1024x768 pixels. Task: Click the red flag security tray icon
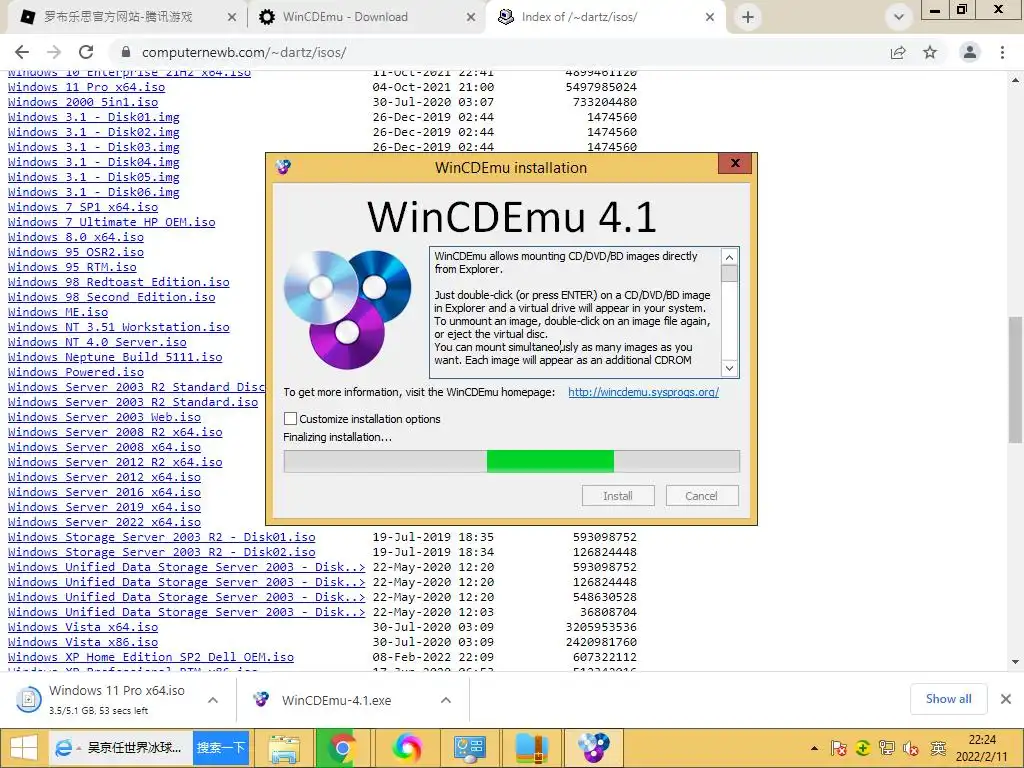click(x=839, y=748)
